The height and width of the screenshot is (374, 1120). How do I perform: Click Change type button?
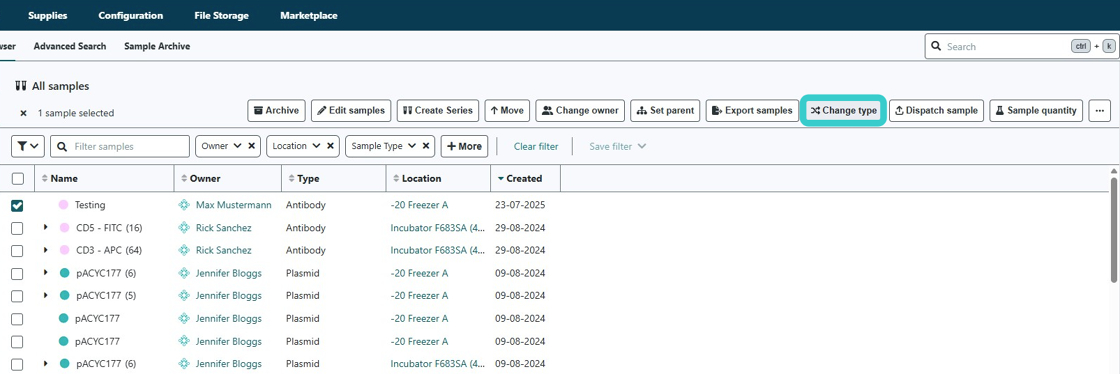(844, 111)
